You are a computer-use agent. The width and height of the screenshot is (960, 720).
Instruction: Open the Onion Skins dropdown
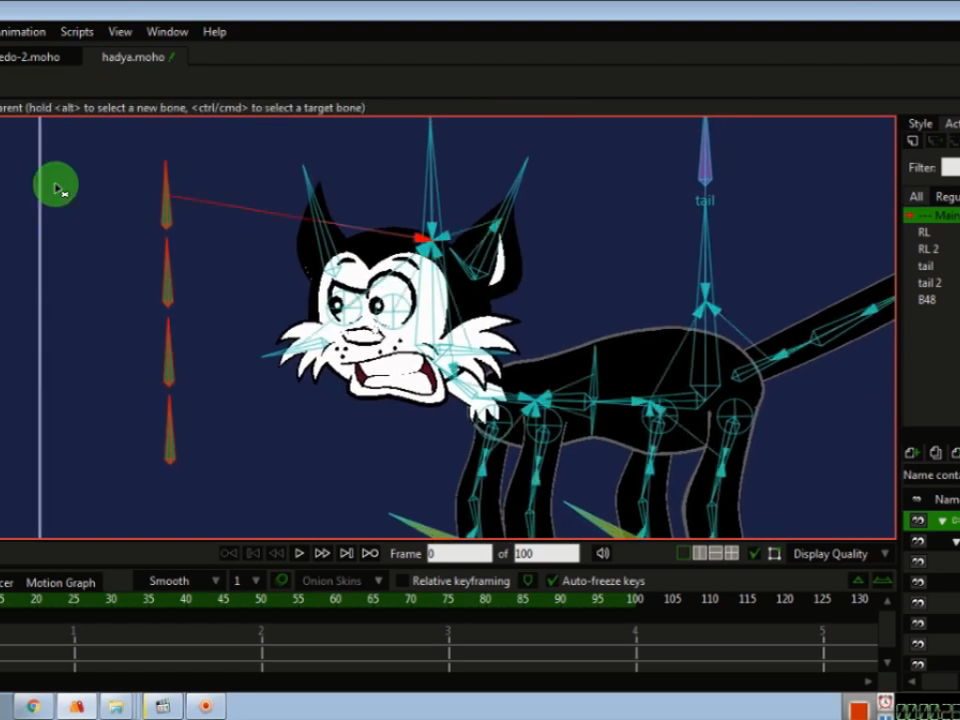point(341,580)
